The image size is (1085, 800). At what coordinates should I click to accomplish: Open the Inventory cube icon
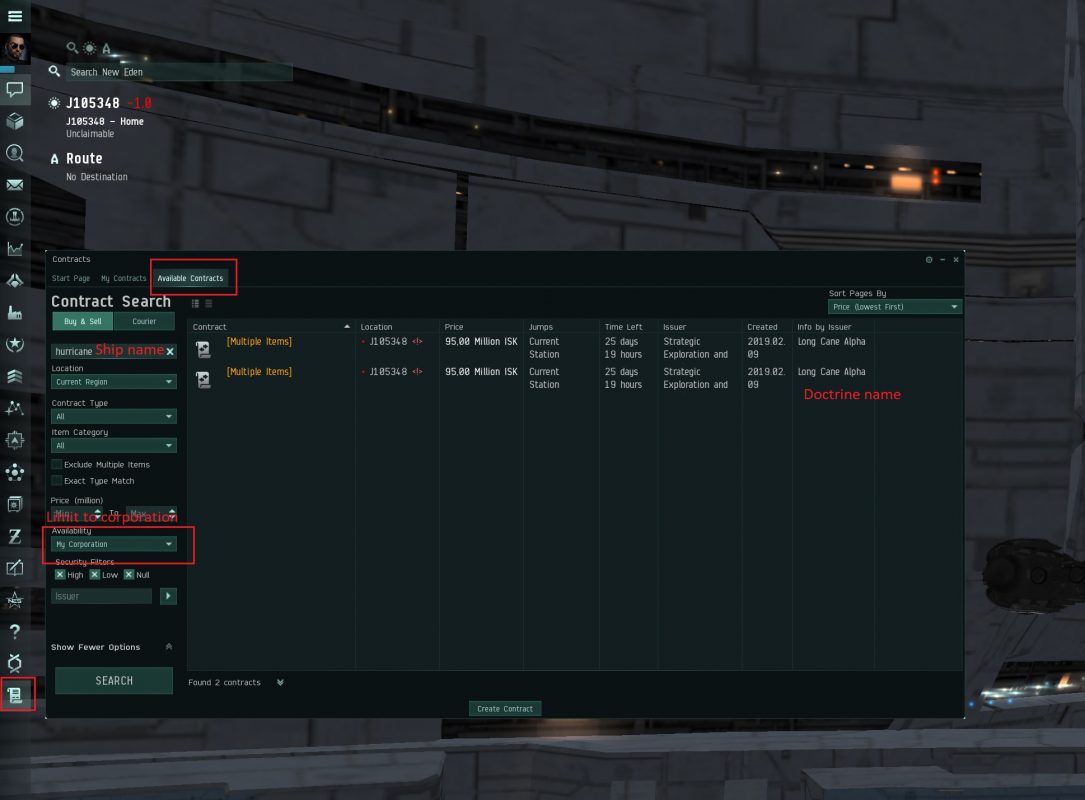15,121
